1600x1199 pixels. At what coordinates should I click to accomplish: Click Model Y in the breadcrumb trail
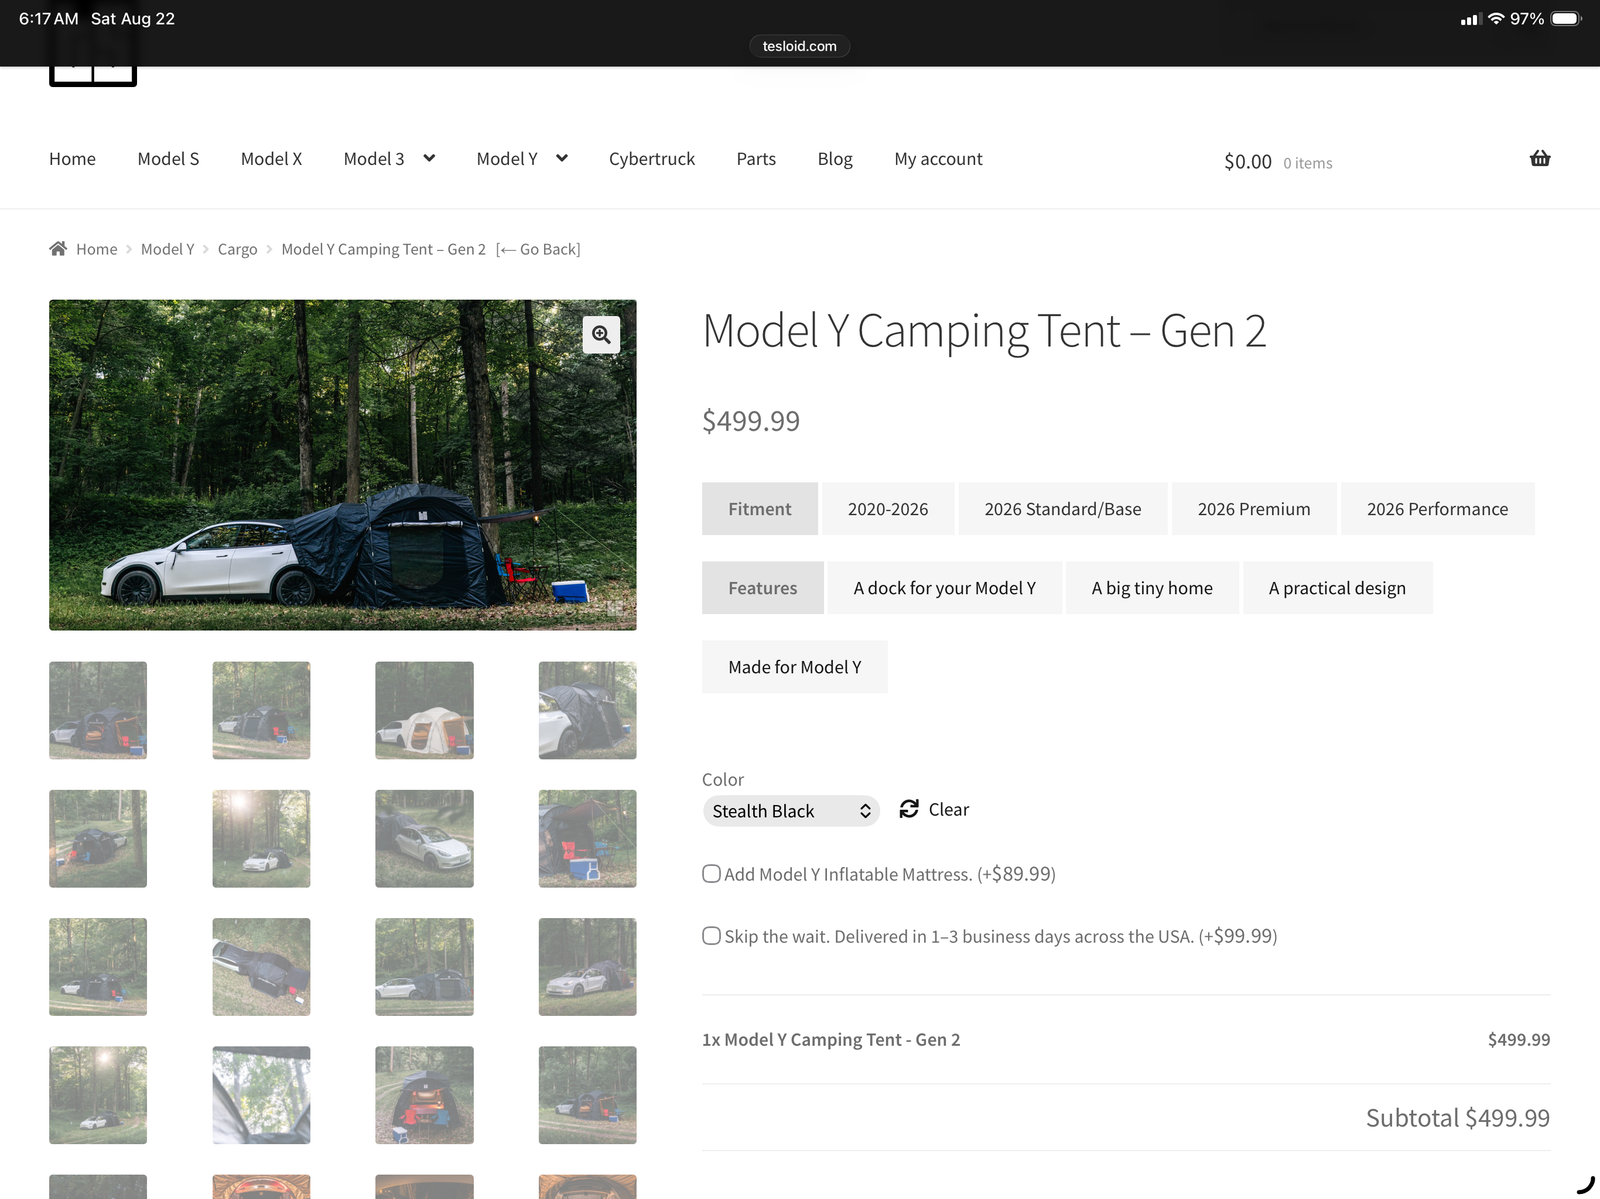(168, 249)
